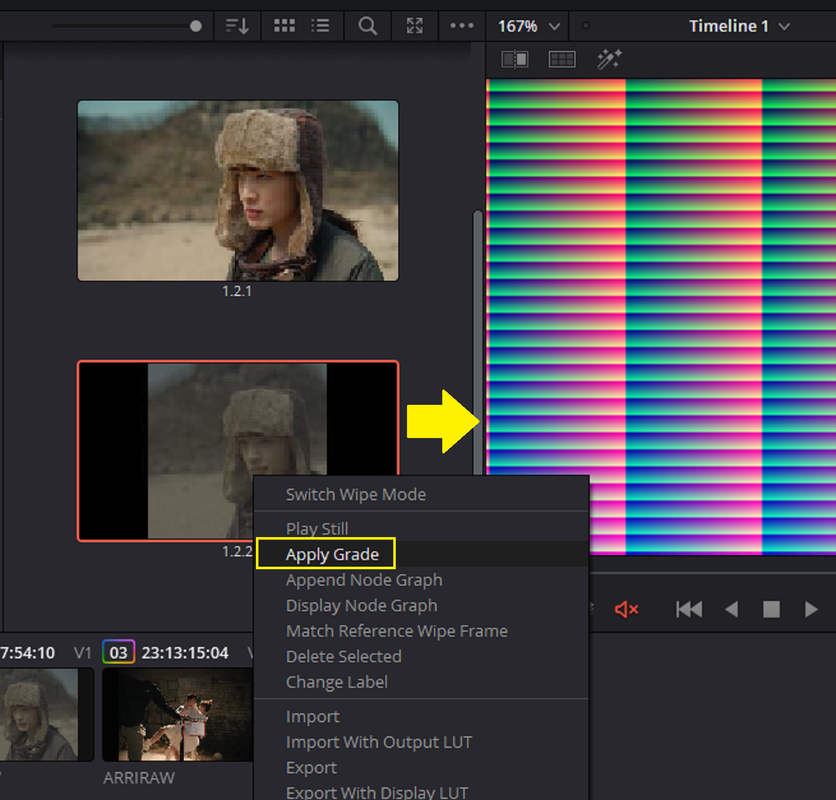Choose Apply Grade from context menu
The height and width of the screenshot is (800, 836).
pos(332,554)
